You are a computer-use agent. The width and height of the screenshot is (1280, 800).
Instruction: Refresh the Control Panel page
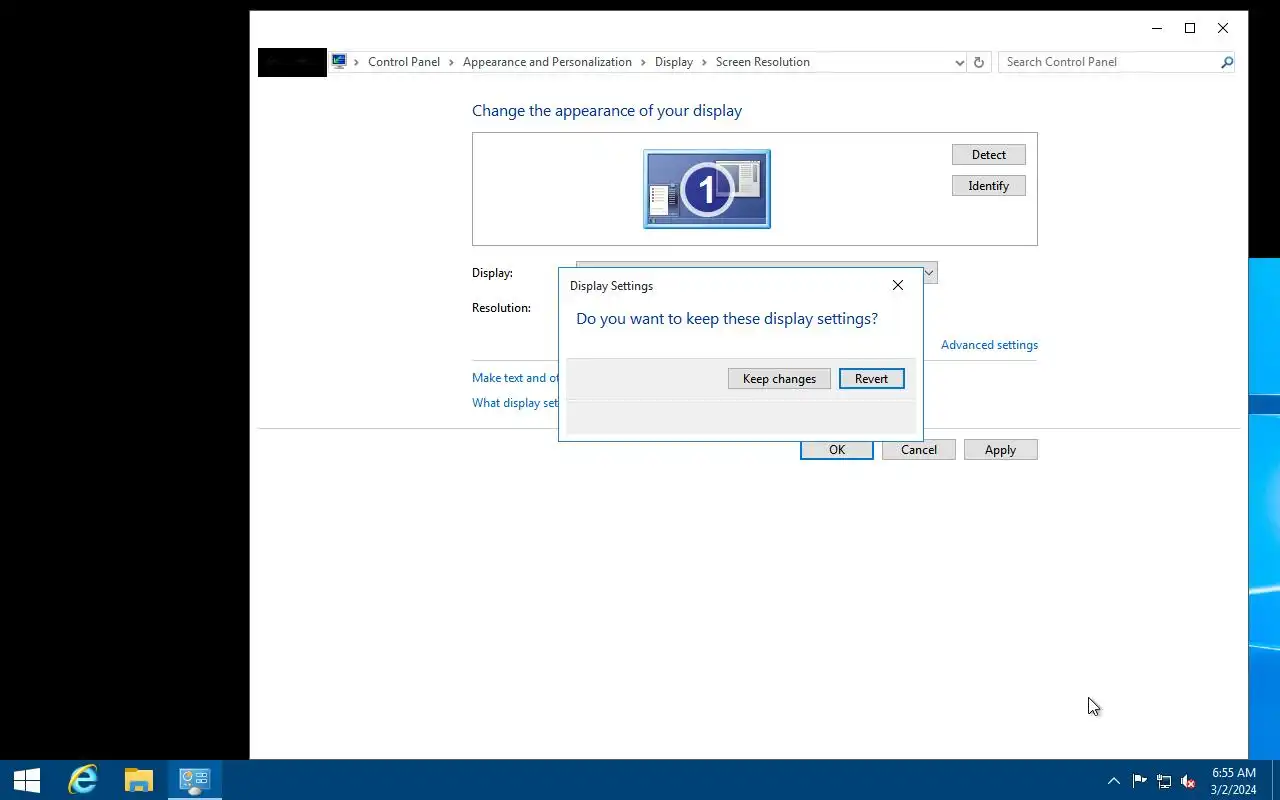coord(979,62)
